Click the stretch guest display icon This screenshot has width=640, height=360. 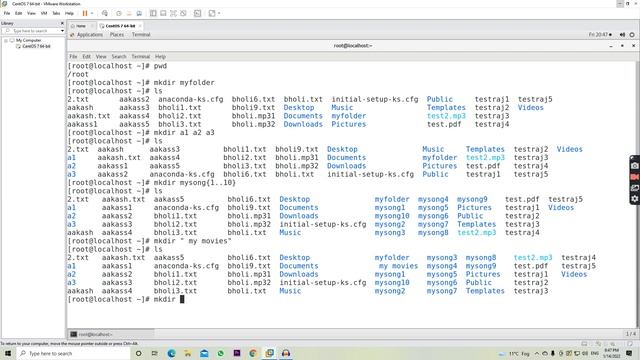tap(212, 13)
